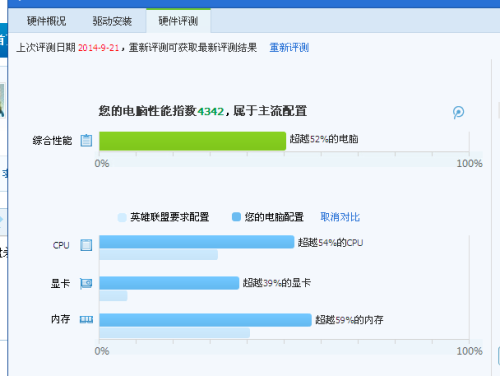Click the share icon beside performance index
The width and height of the screenshot is (500, 376).
click(x=458, y=112)
